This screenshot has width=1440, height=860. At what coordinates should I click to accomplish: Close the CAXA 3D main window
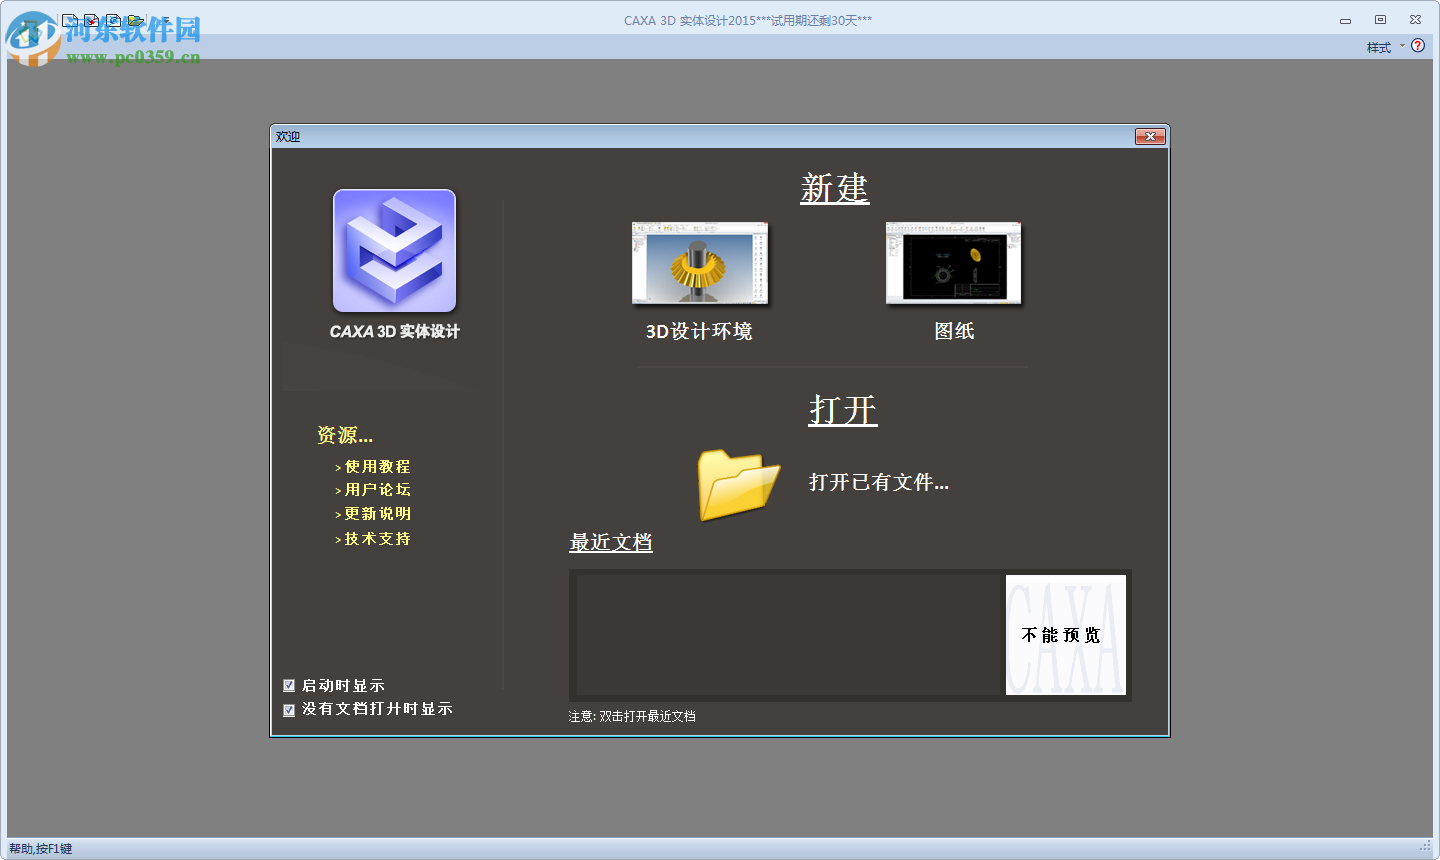[x=1415, y=20]
